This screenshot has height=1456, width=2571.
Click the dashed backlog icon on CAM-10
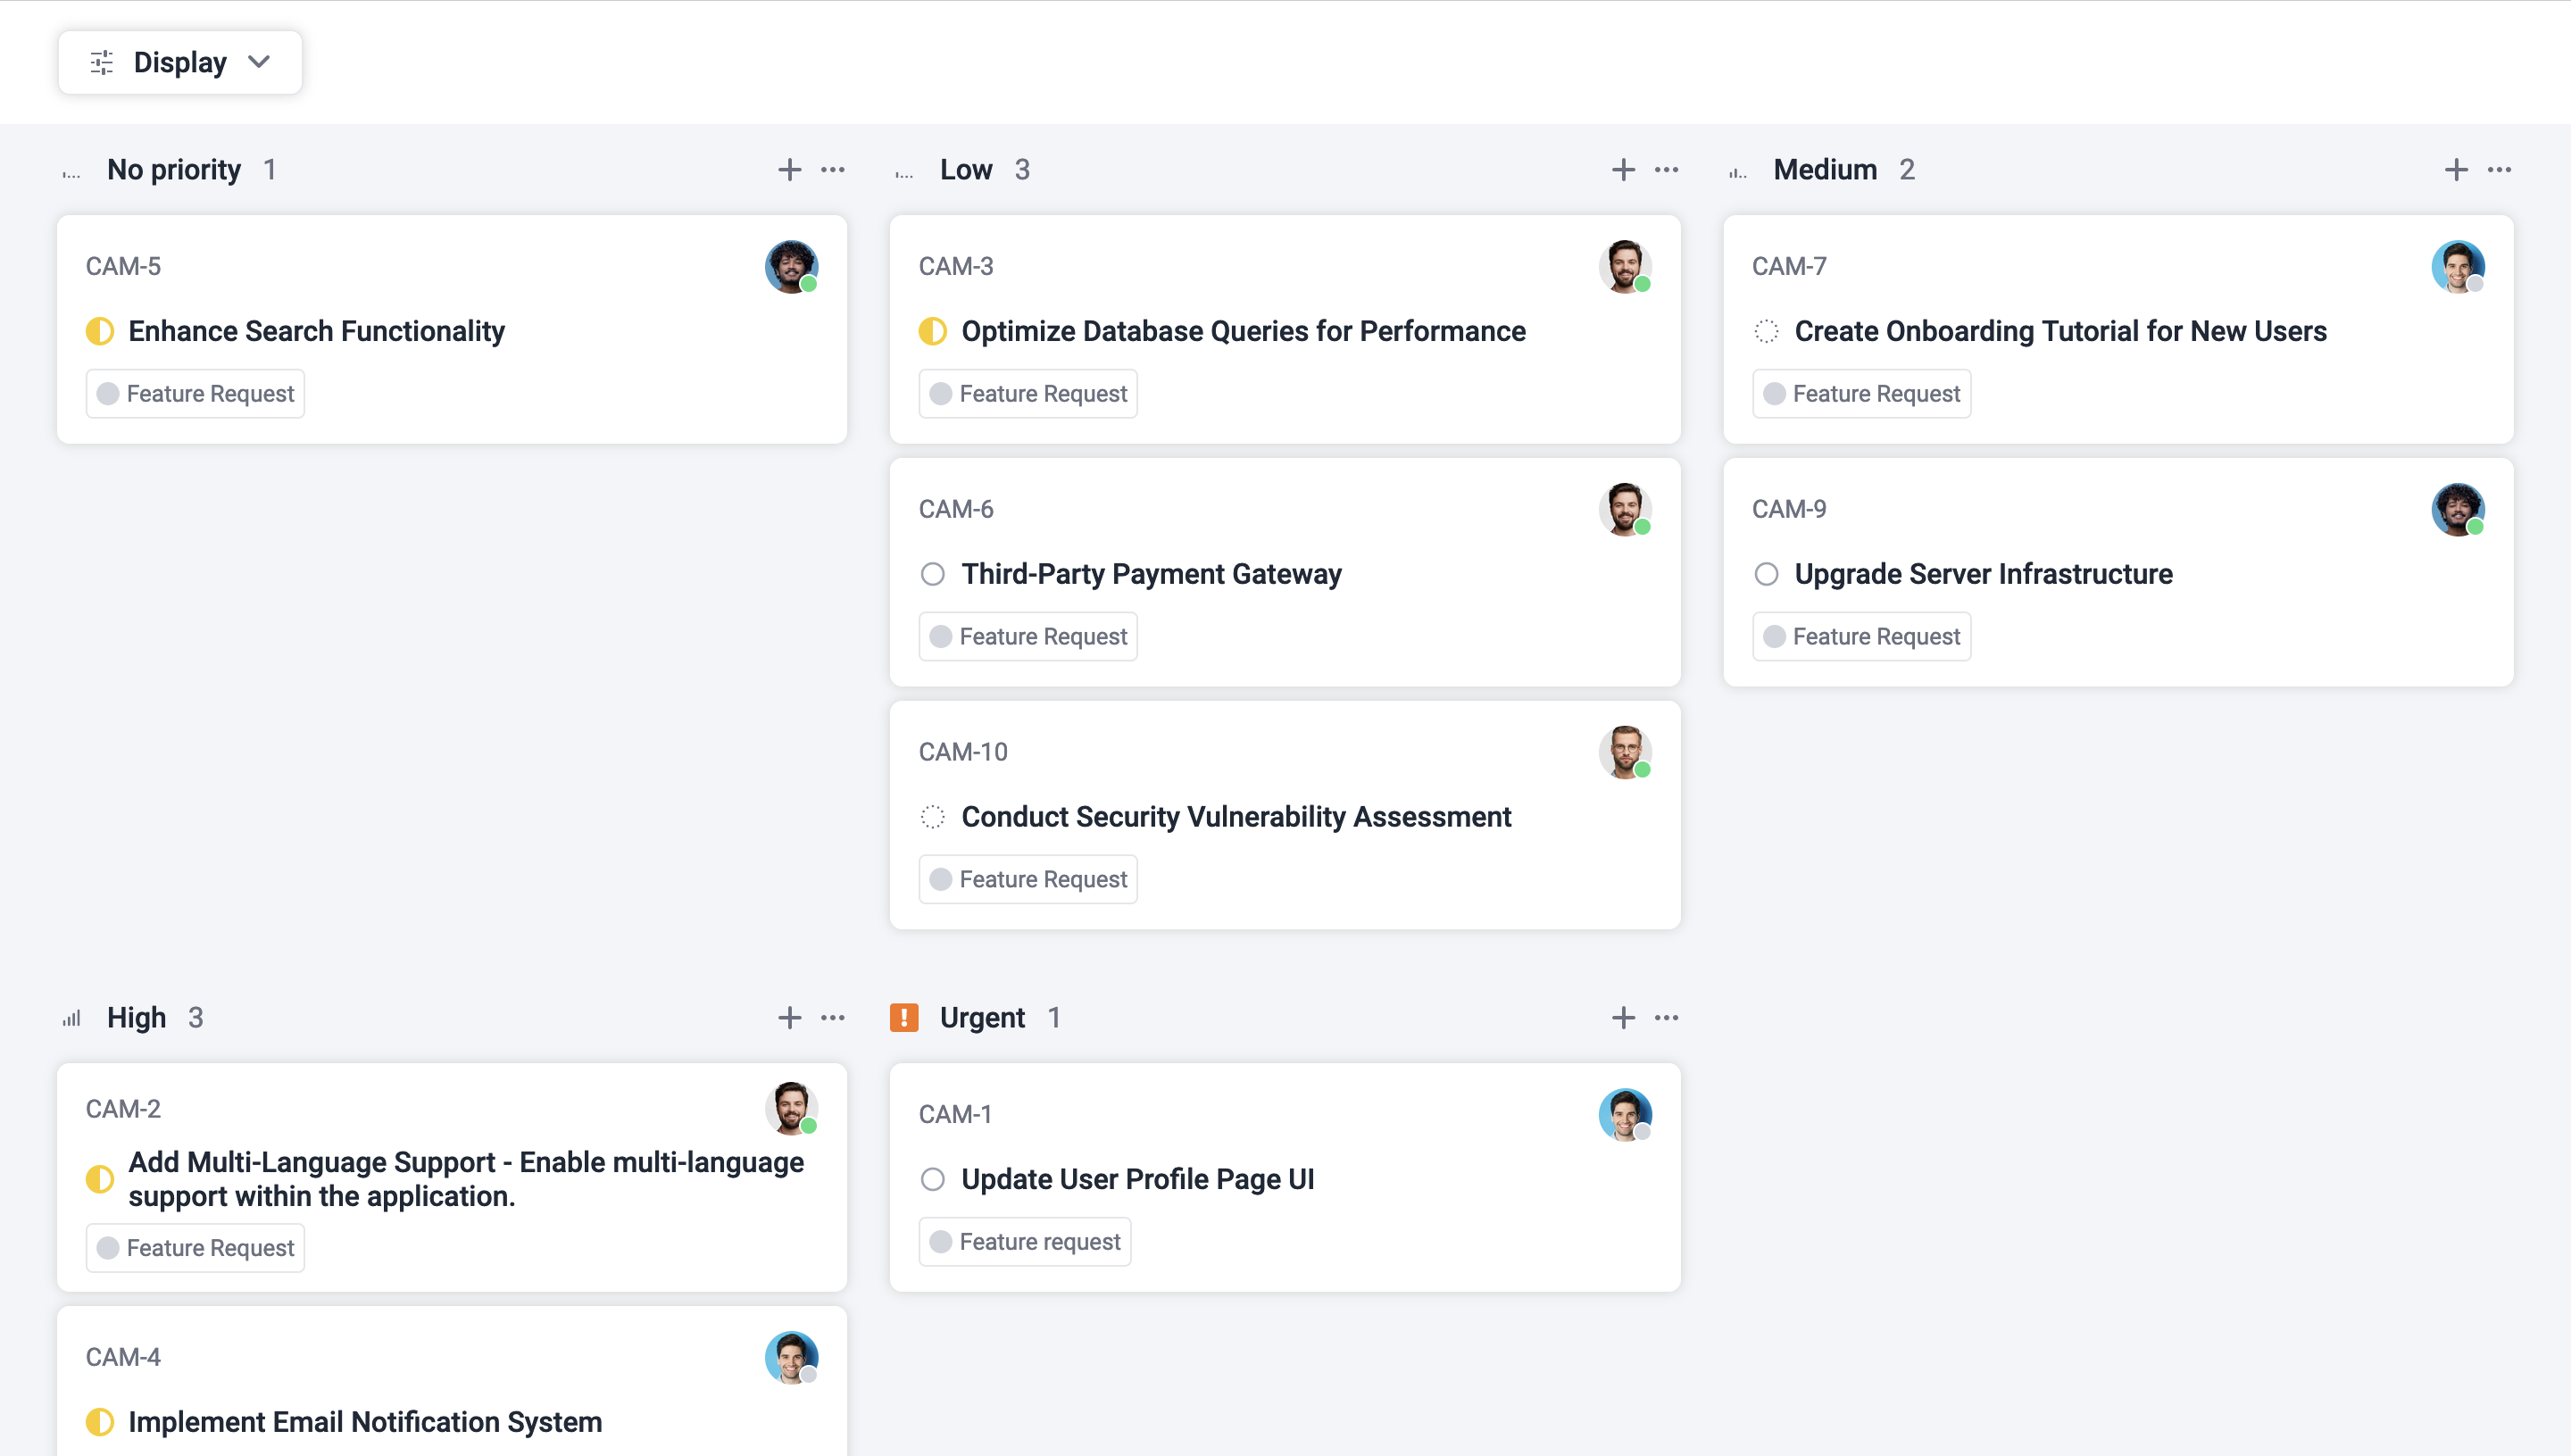tap(933, 816)
